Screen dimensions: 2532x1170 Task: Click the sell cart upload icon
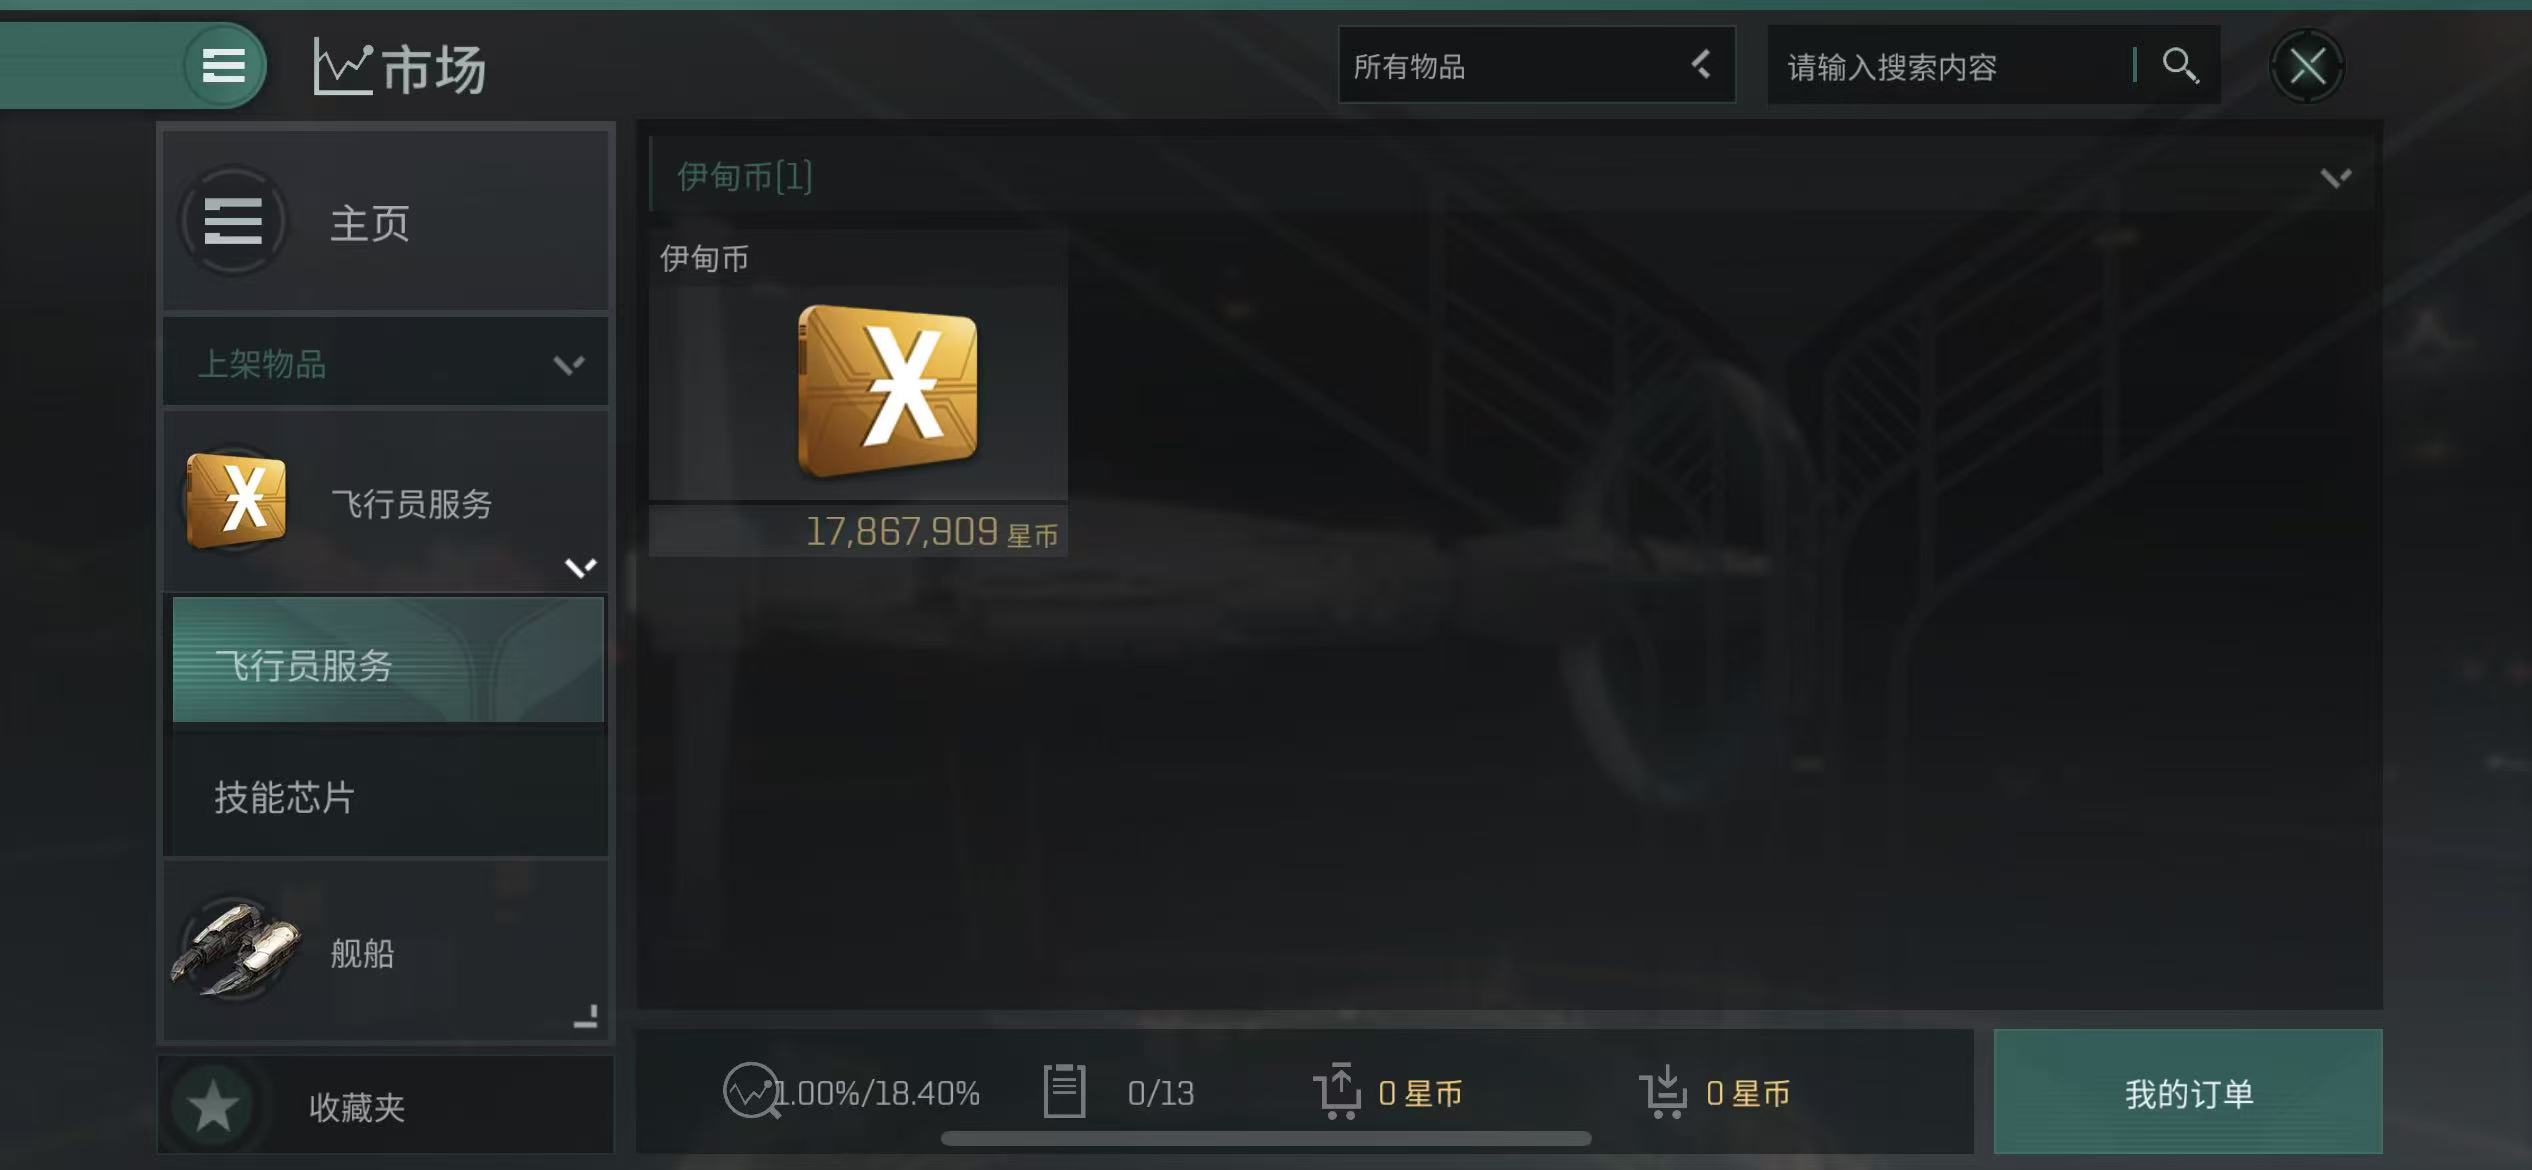click(x=1337, y=1091)
